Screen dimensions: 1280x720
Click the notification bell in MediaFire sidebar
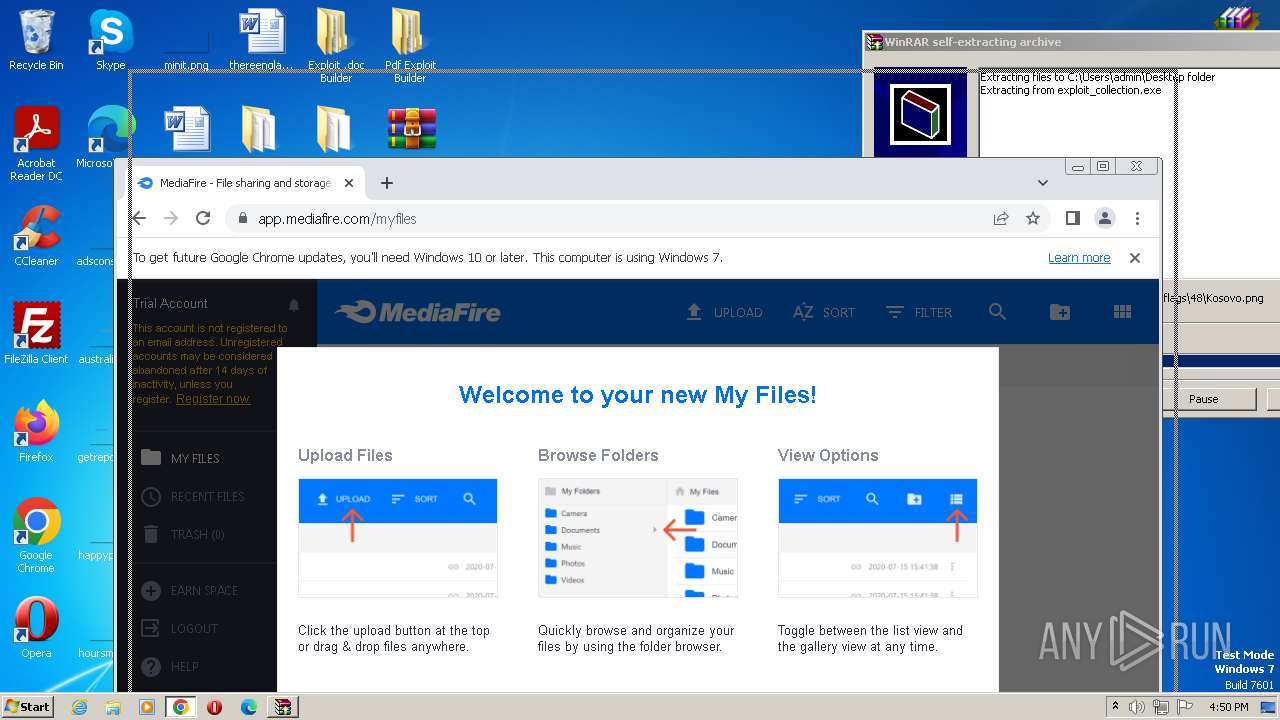[x=294, y=304]
